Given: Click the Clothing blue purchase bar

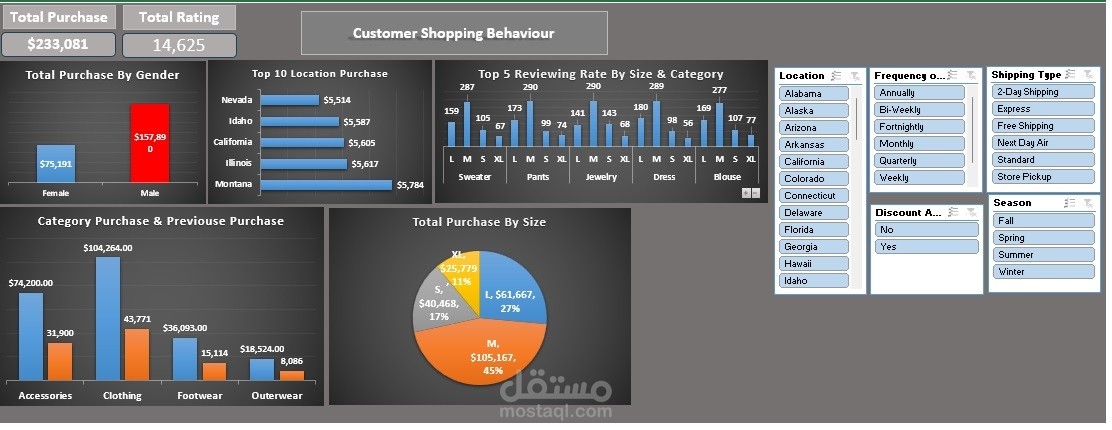Looking at the screenshot, I should (x=109, y=319).
